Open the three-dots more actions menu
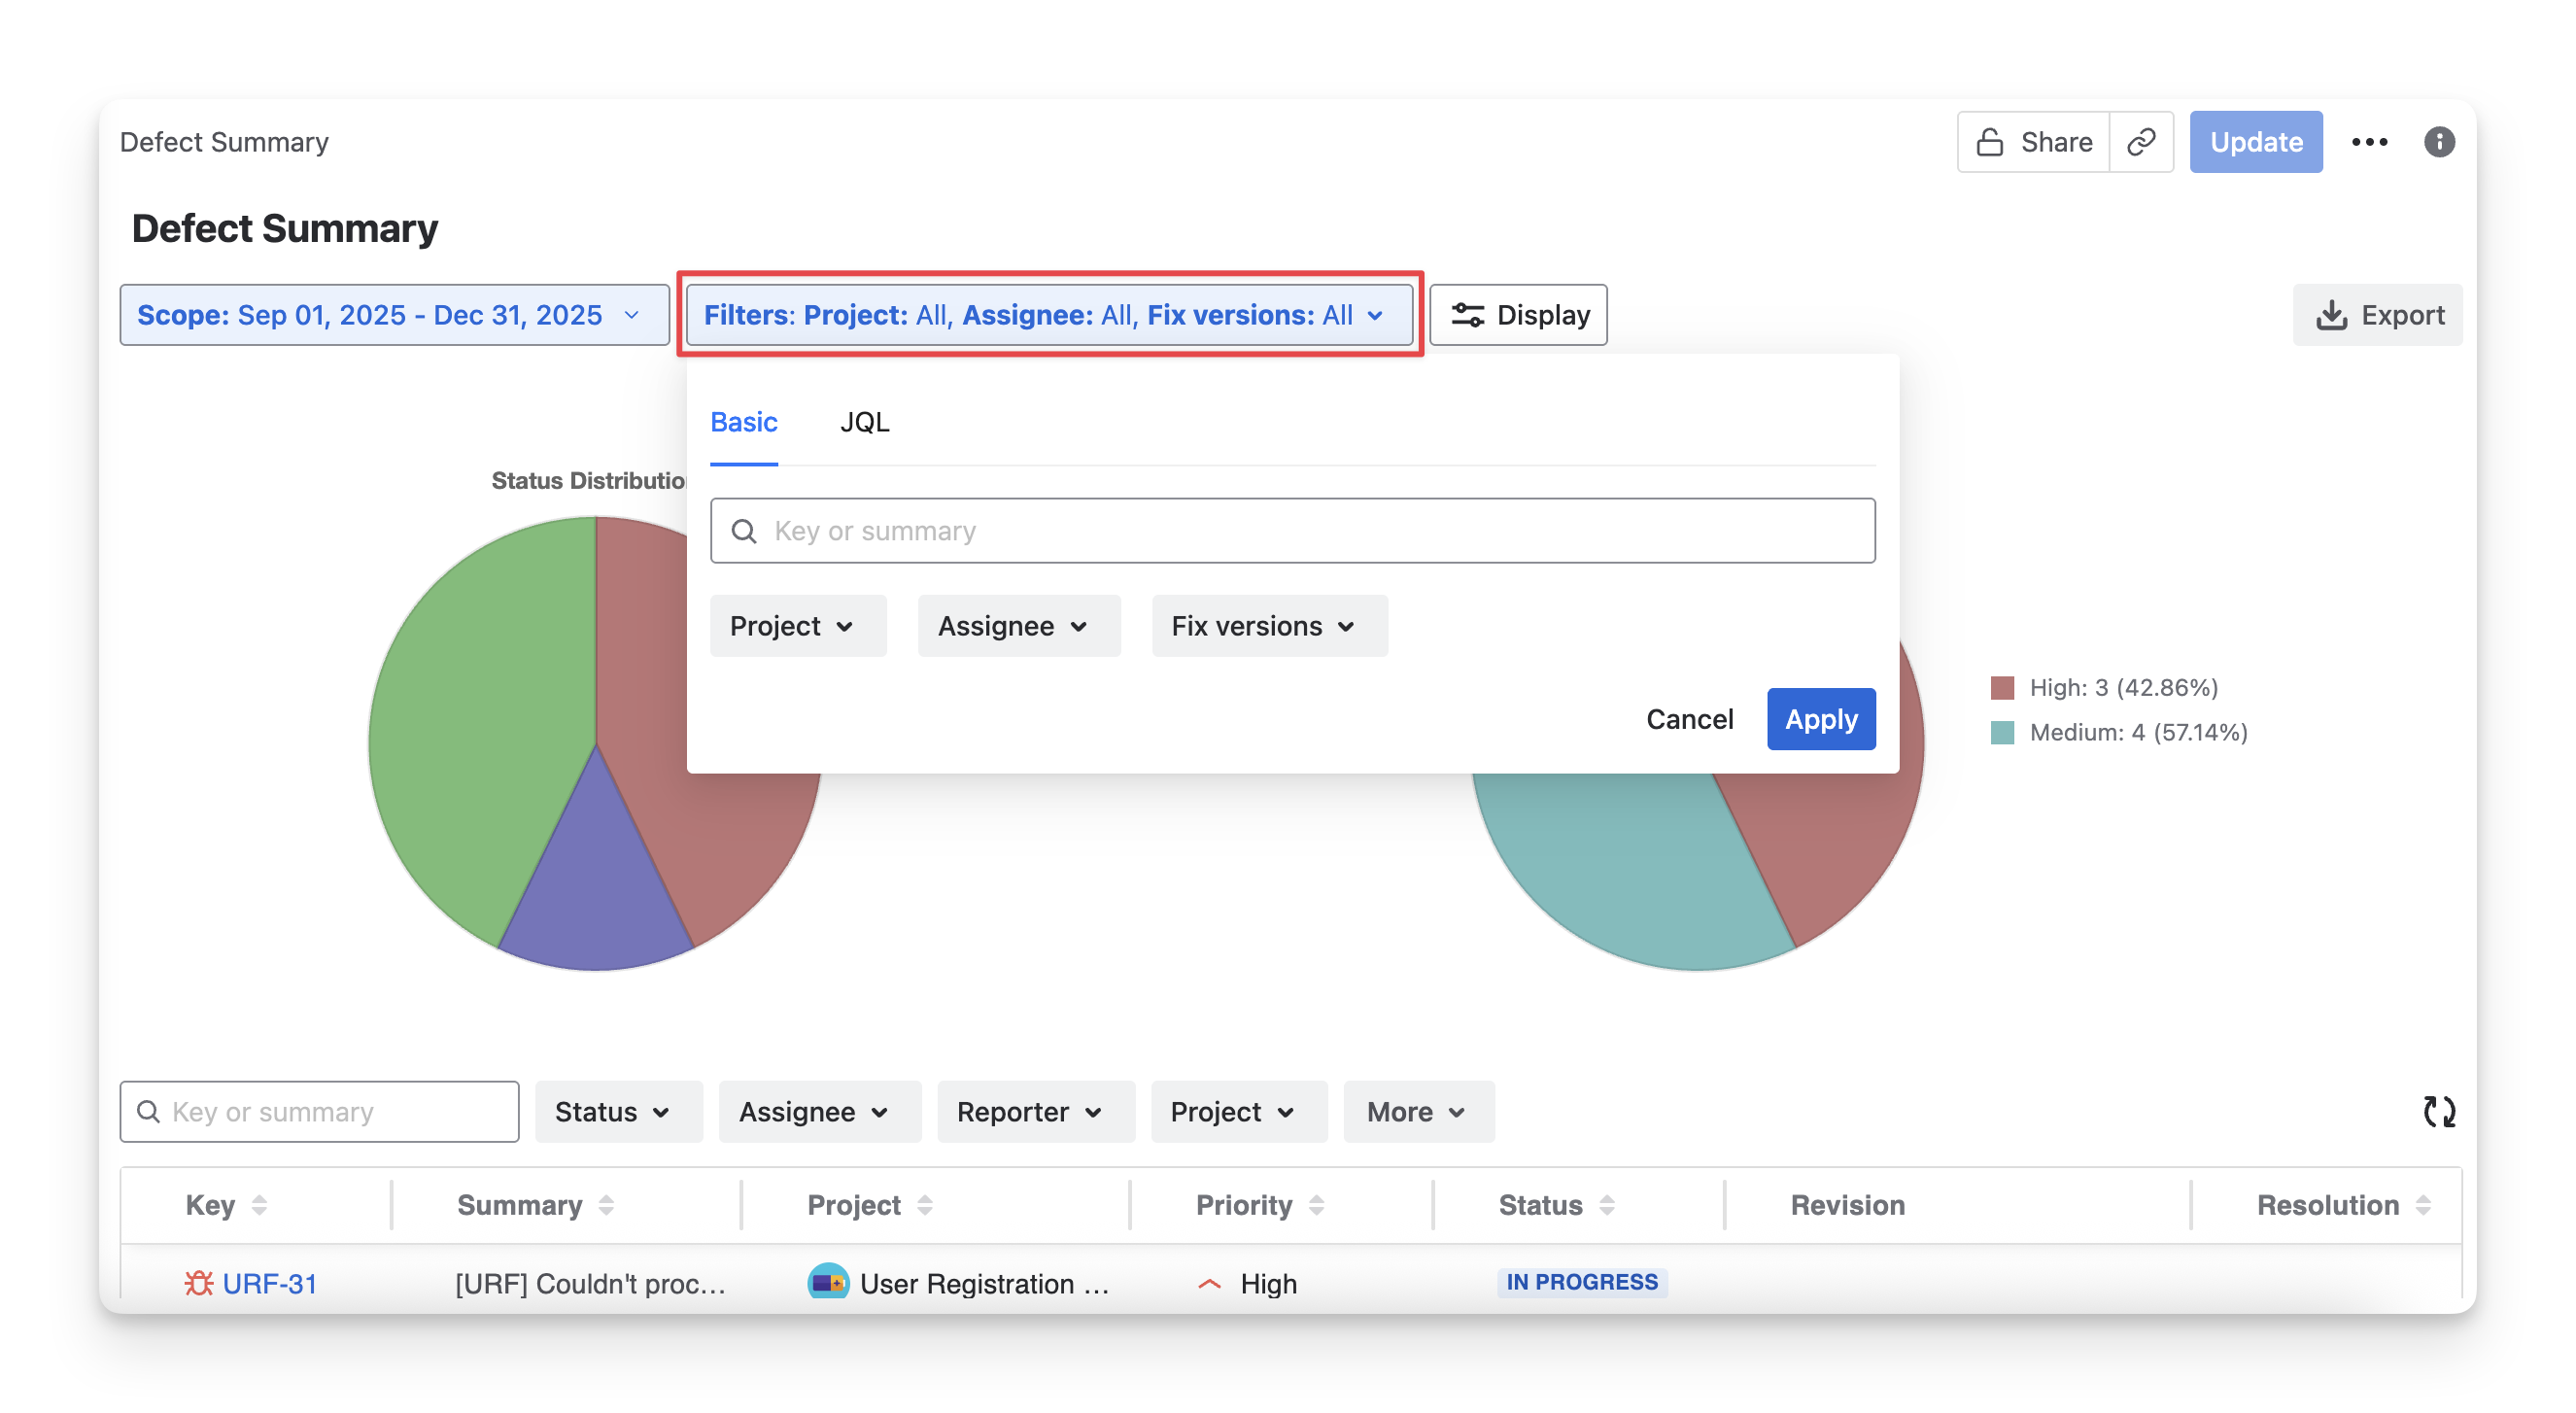The height and width of the screenshot is (1413, 2576). pyautogui.click(x=2369, y=142)
